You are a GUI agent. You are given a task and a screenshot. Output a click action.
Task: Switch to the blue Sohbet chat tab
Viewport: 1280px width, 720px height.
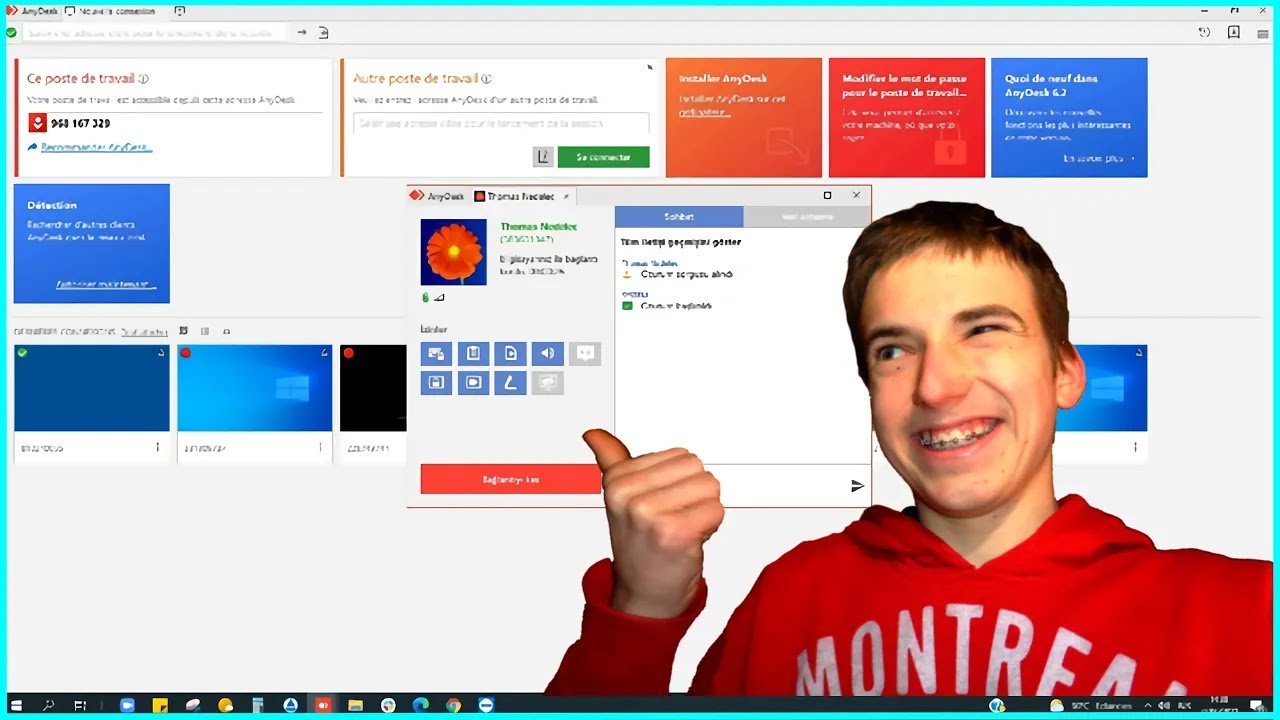pyautogui.click(x=679, y=217)
